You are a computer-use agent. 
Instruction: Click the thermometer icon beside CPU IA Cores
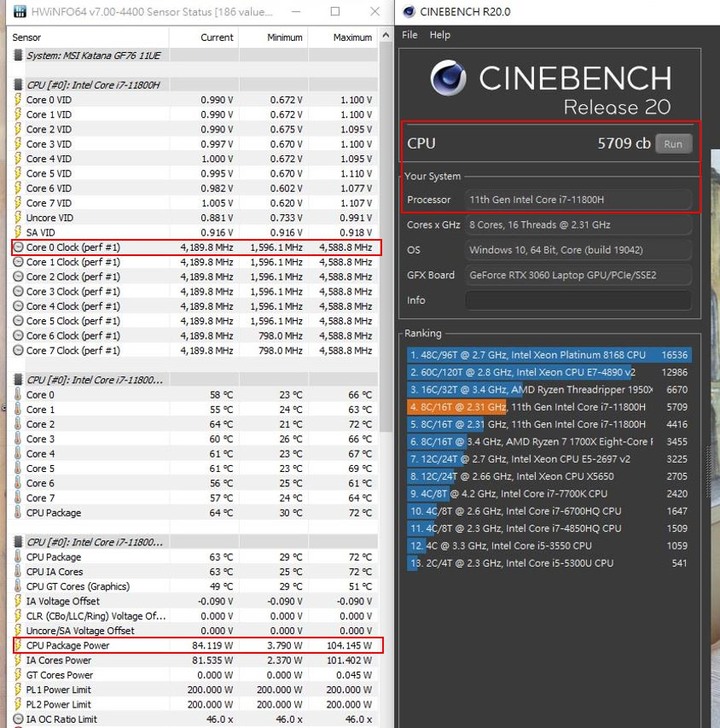pyautogui.click(x=18, y=571)
